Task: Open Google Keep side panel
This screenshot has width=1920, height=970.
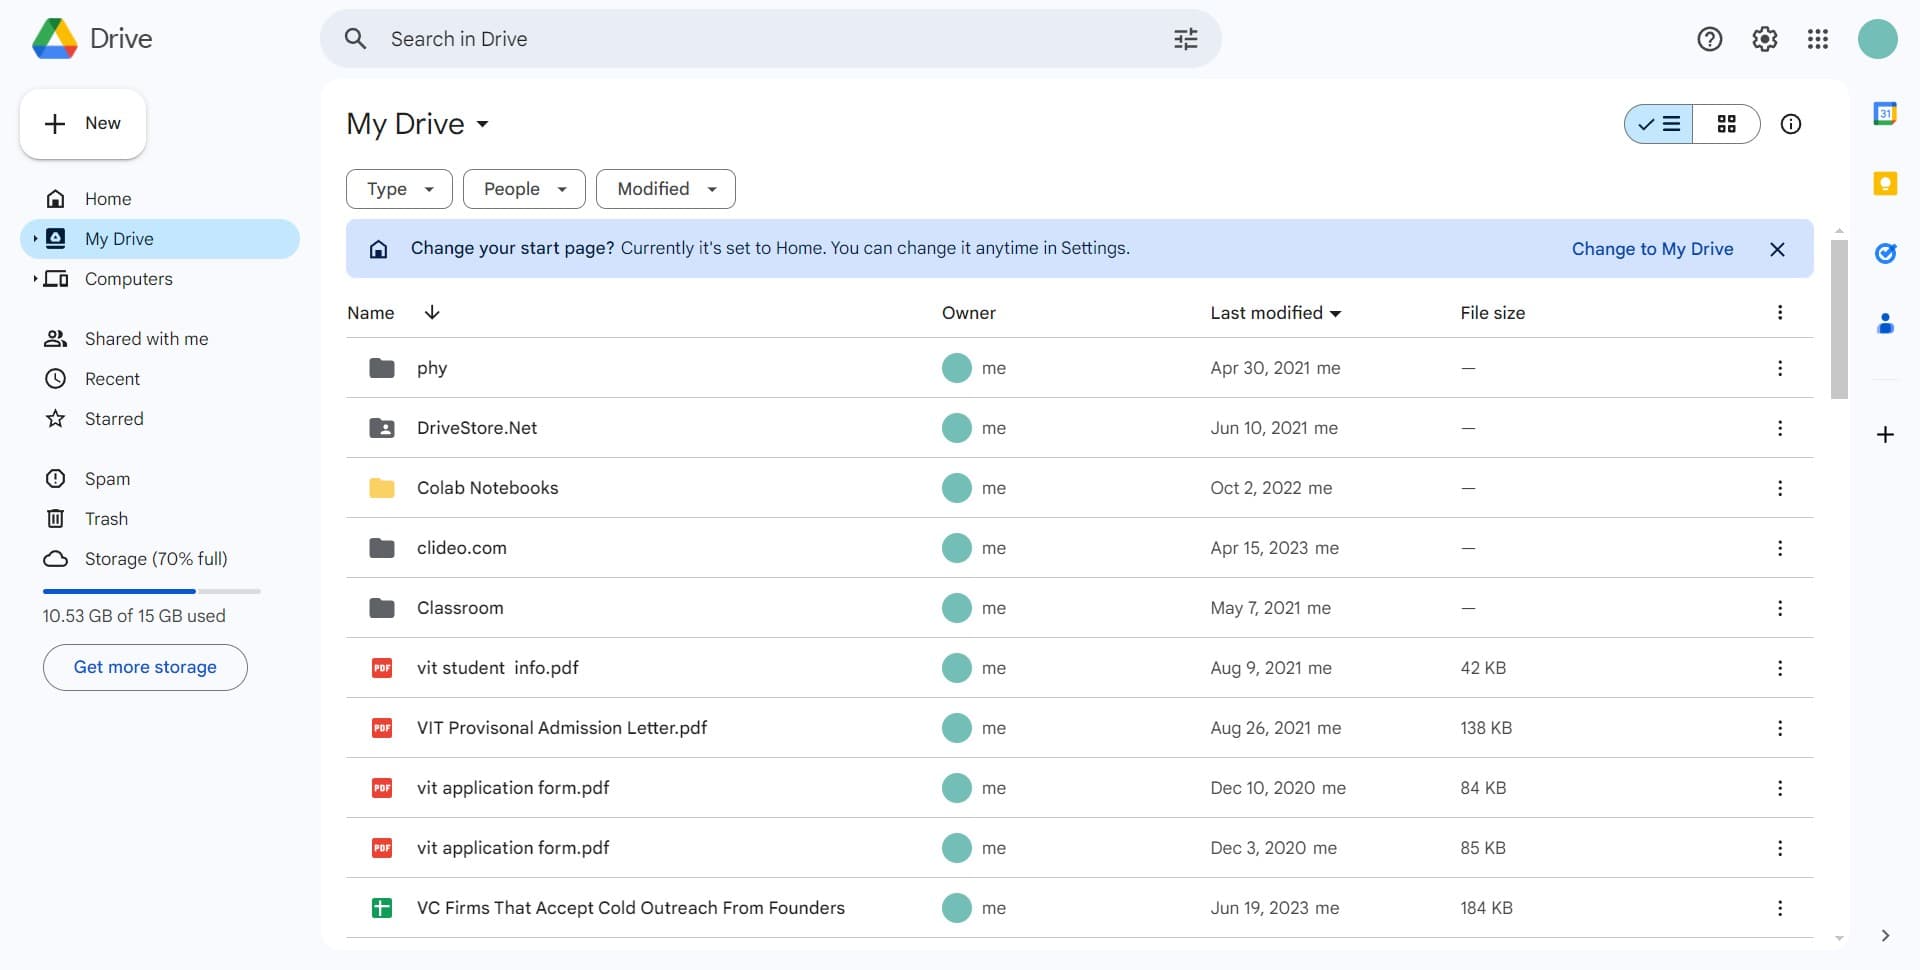Action: tap(1885, 184)
